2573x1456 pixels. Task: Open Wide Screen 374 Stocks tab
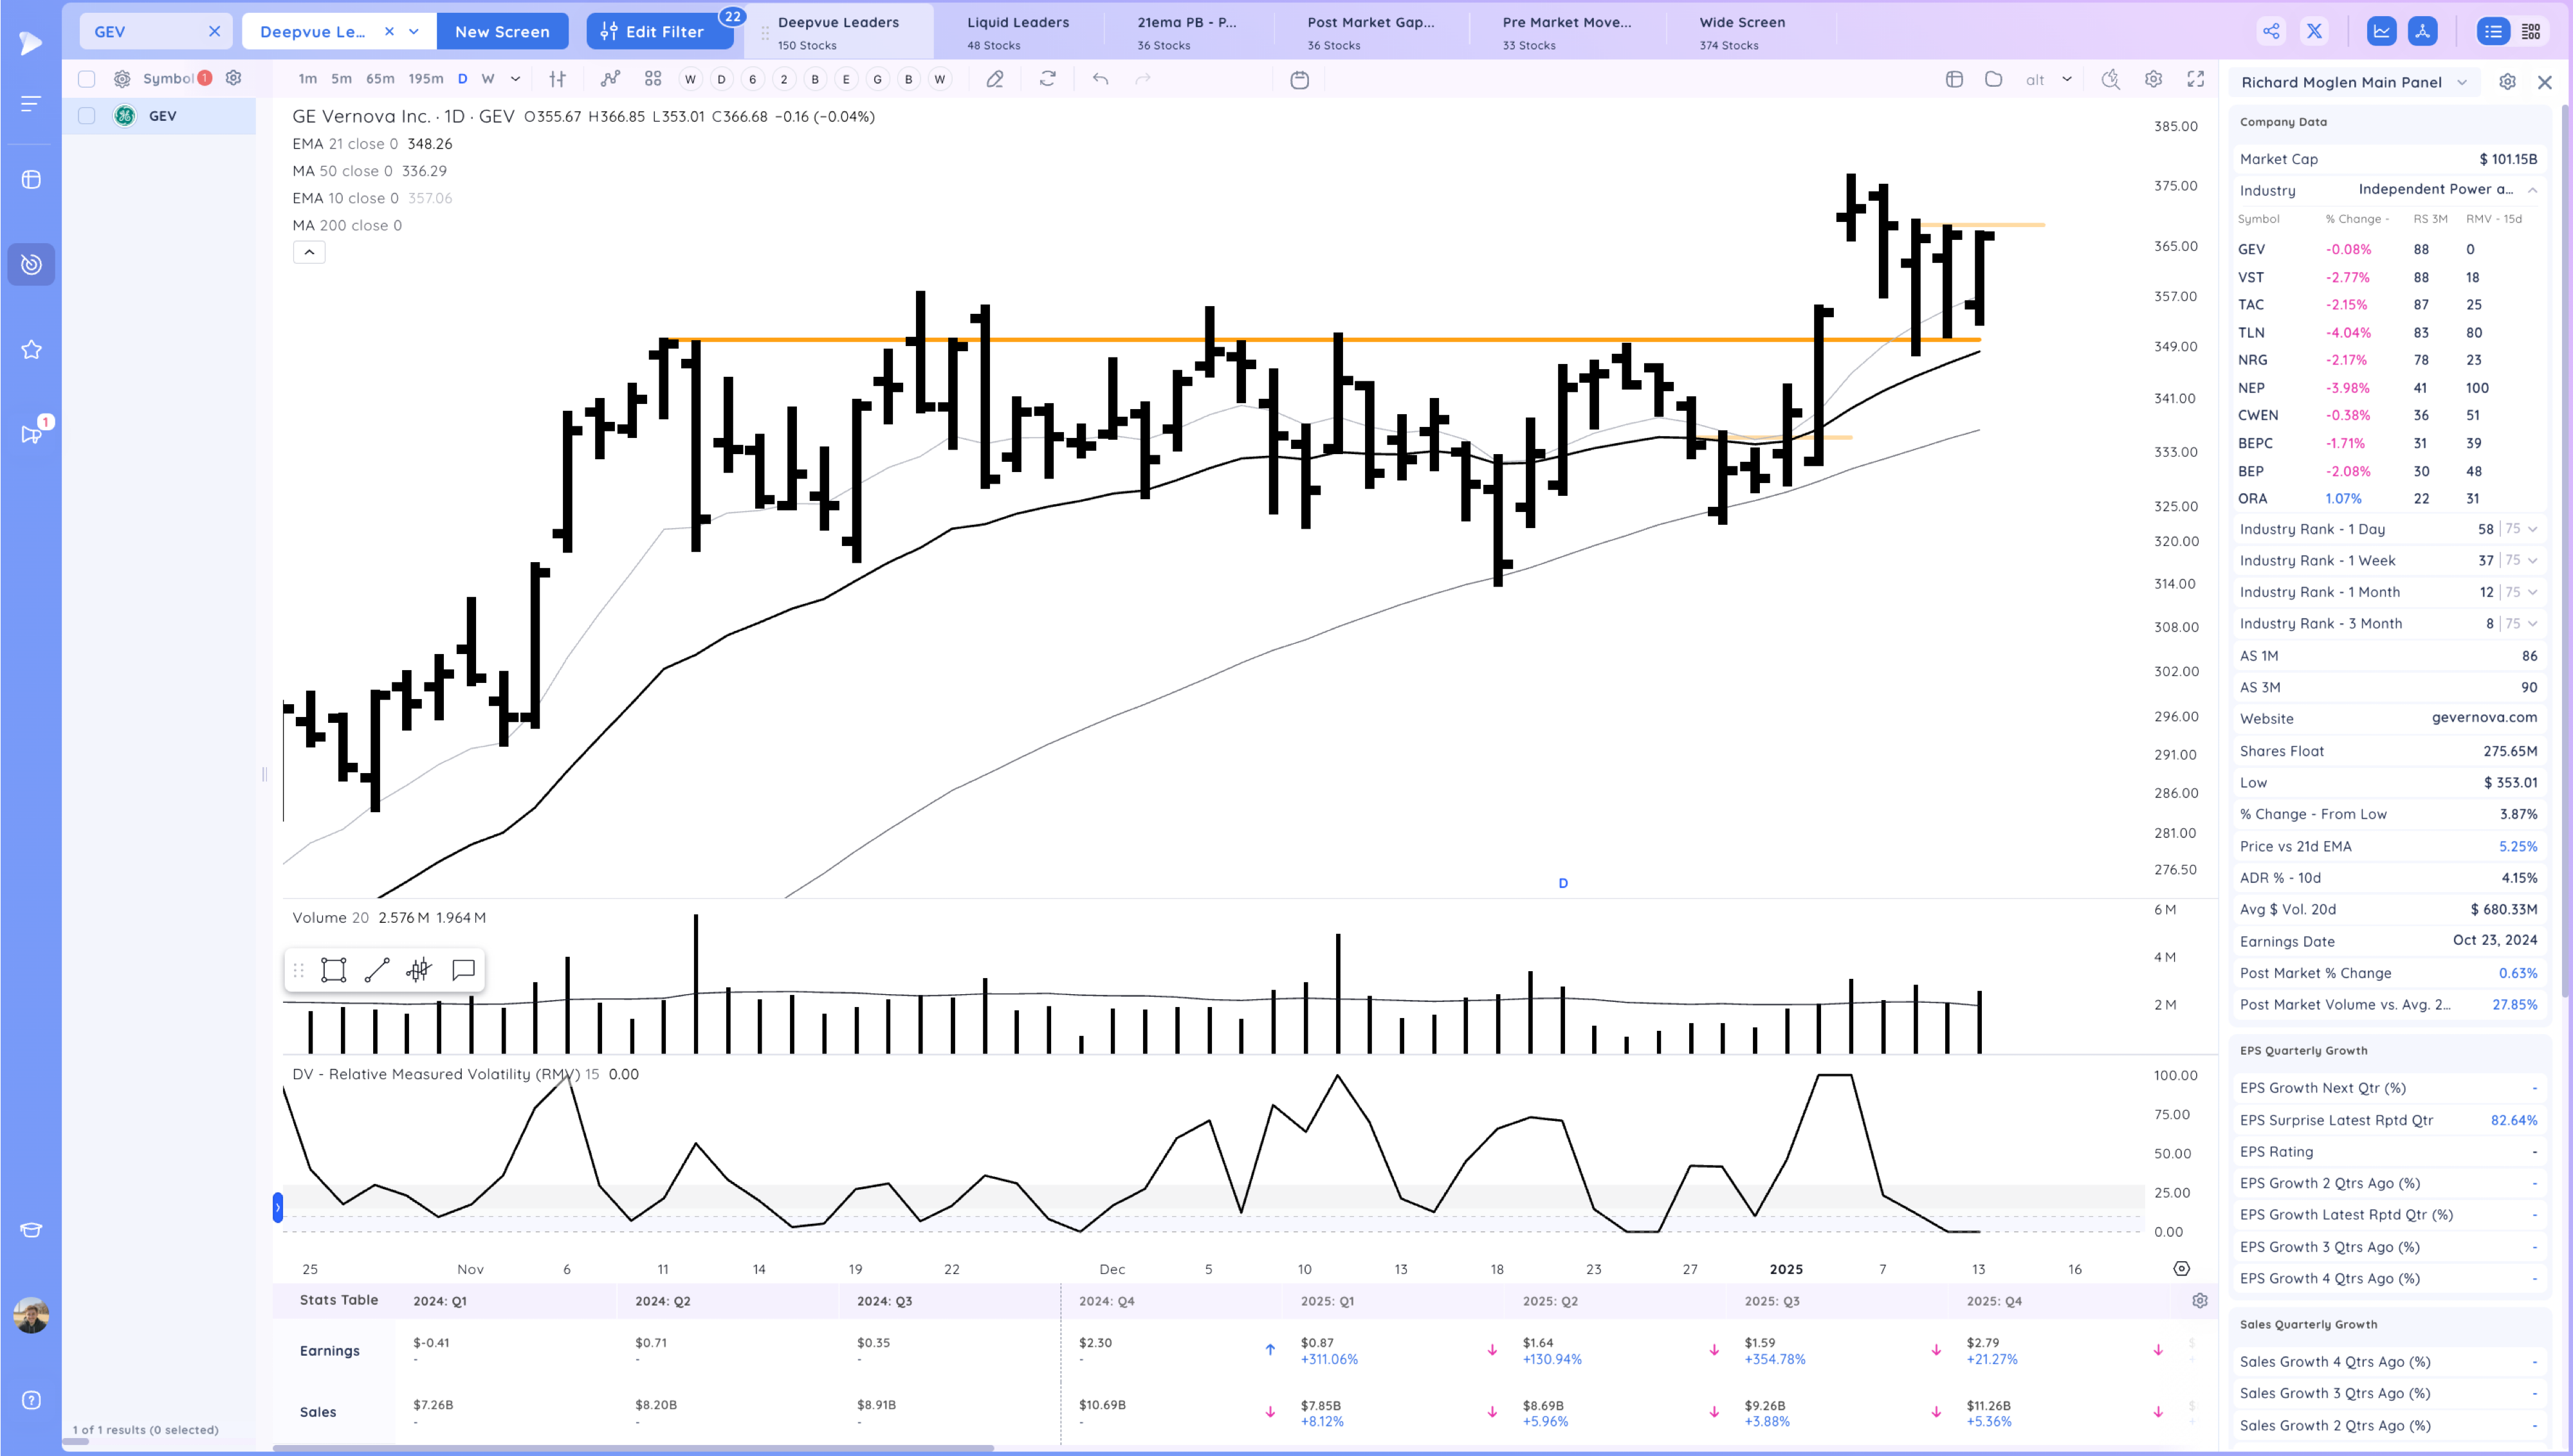pyautogui.click(x=1742, y=32)
